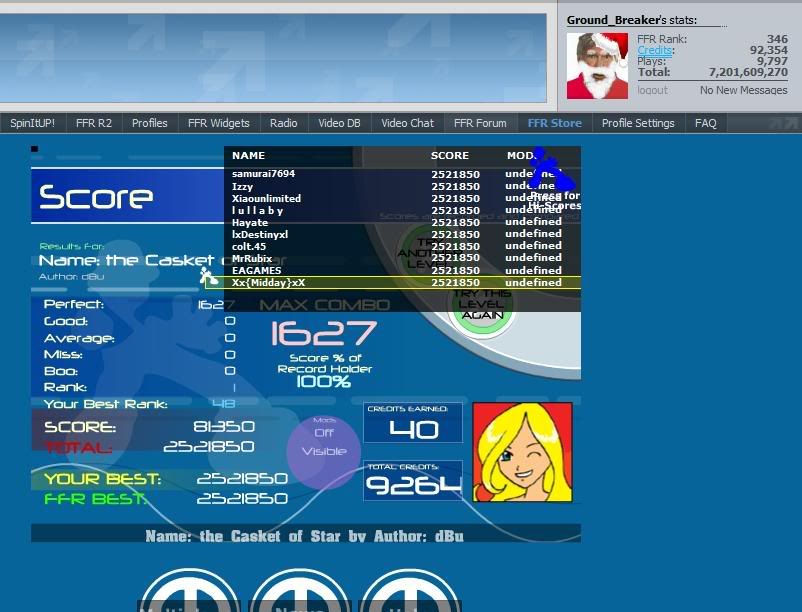Open the FAQ page
The image size is (802, 612).
pos(706,123)
